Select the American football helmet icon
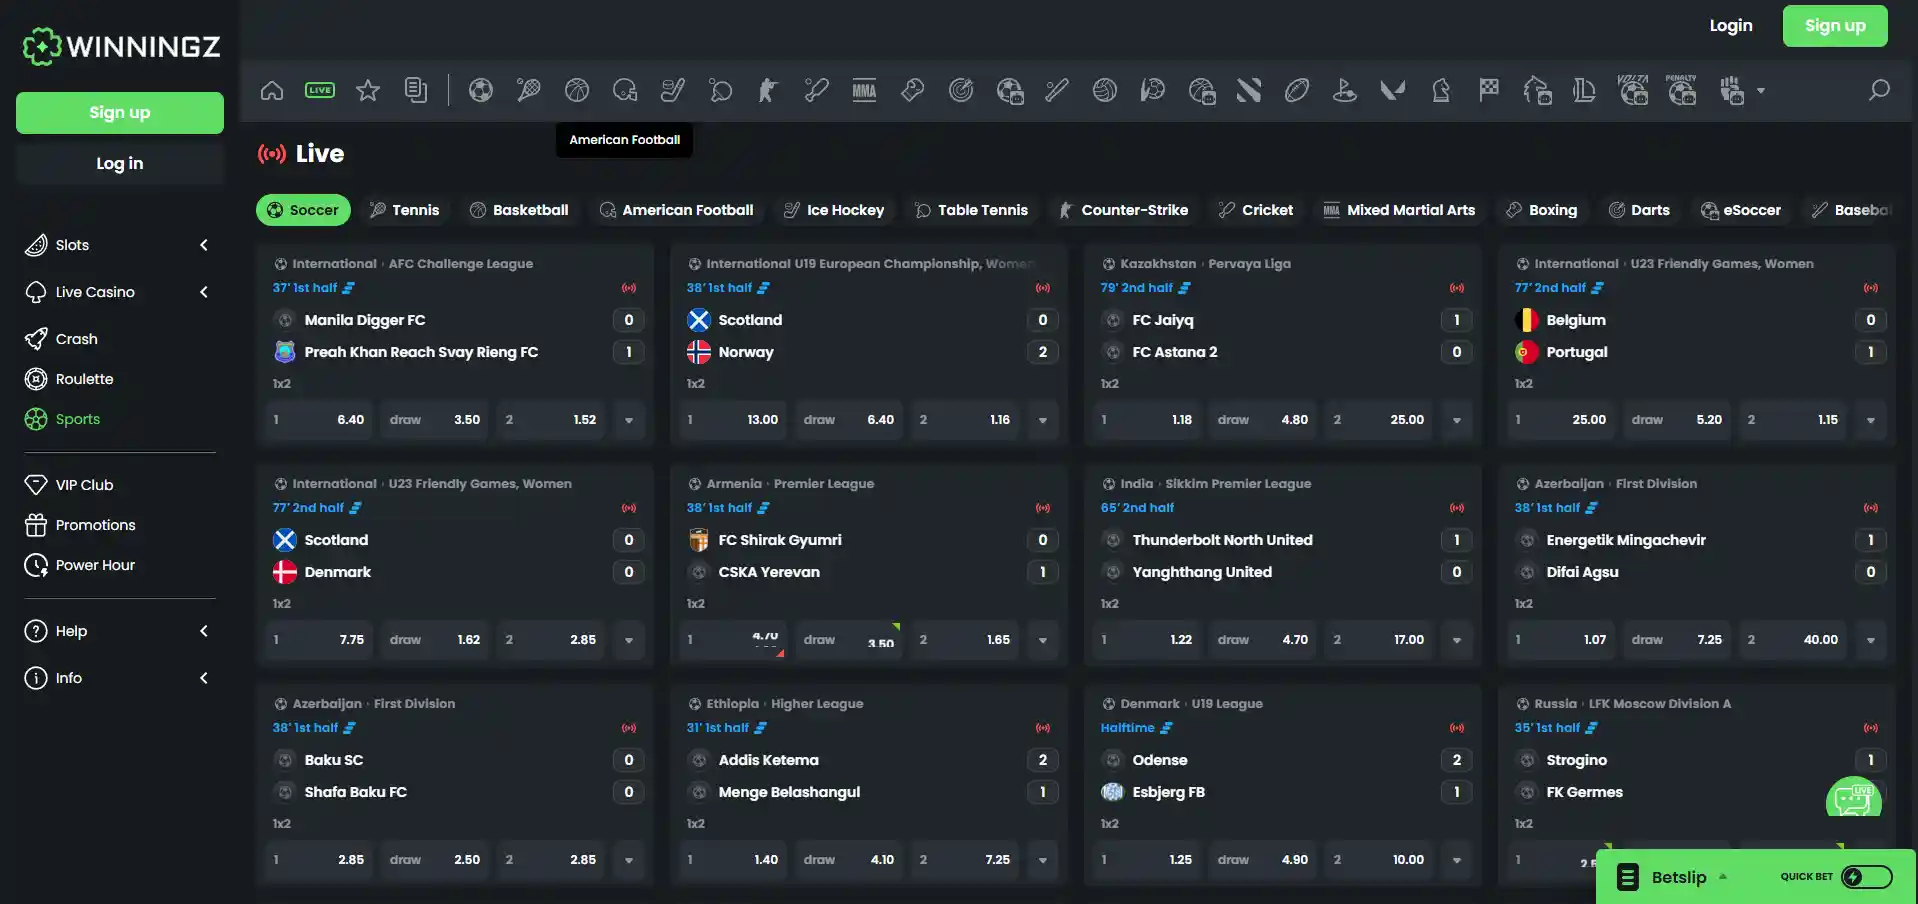Screen dimensions: 1918x904 point(625,91)
